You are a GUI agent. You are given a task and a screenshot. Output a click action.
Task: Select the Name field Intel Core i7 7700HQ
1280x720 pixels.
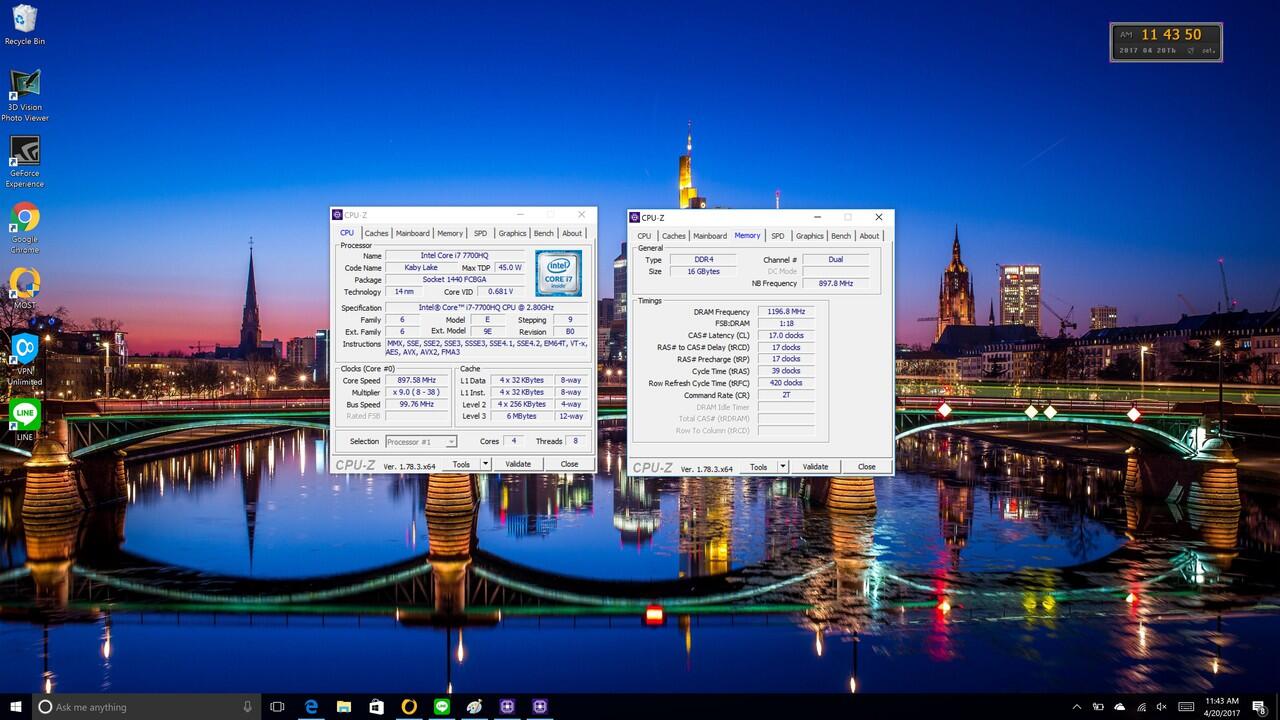[455, 256]
